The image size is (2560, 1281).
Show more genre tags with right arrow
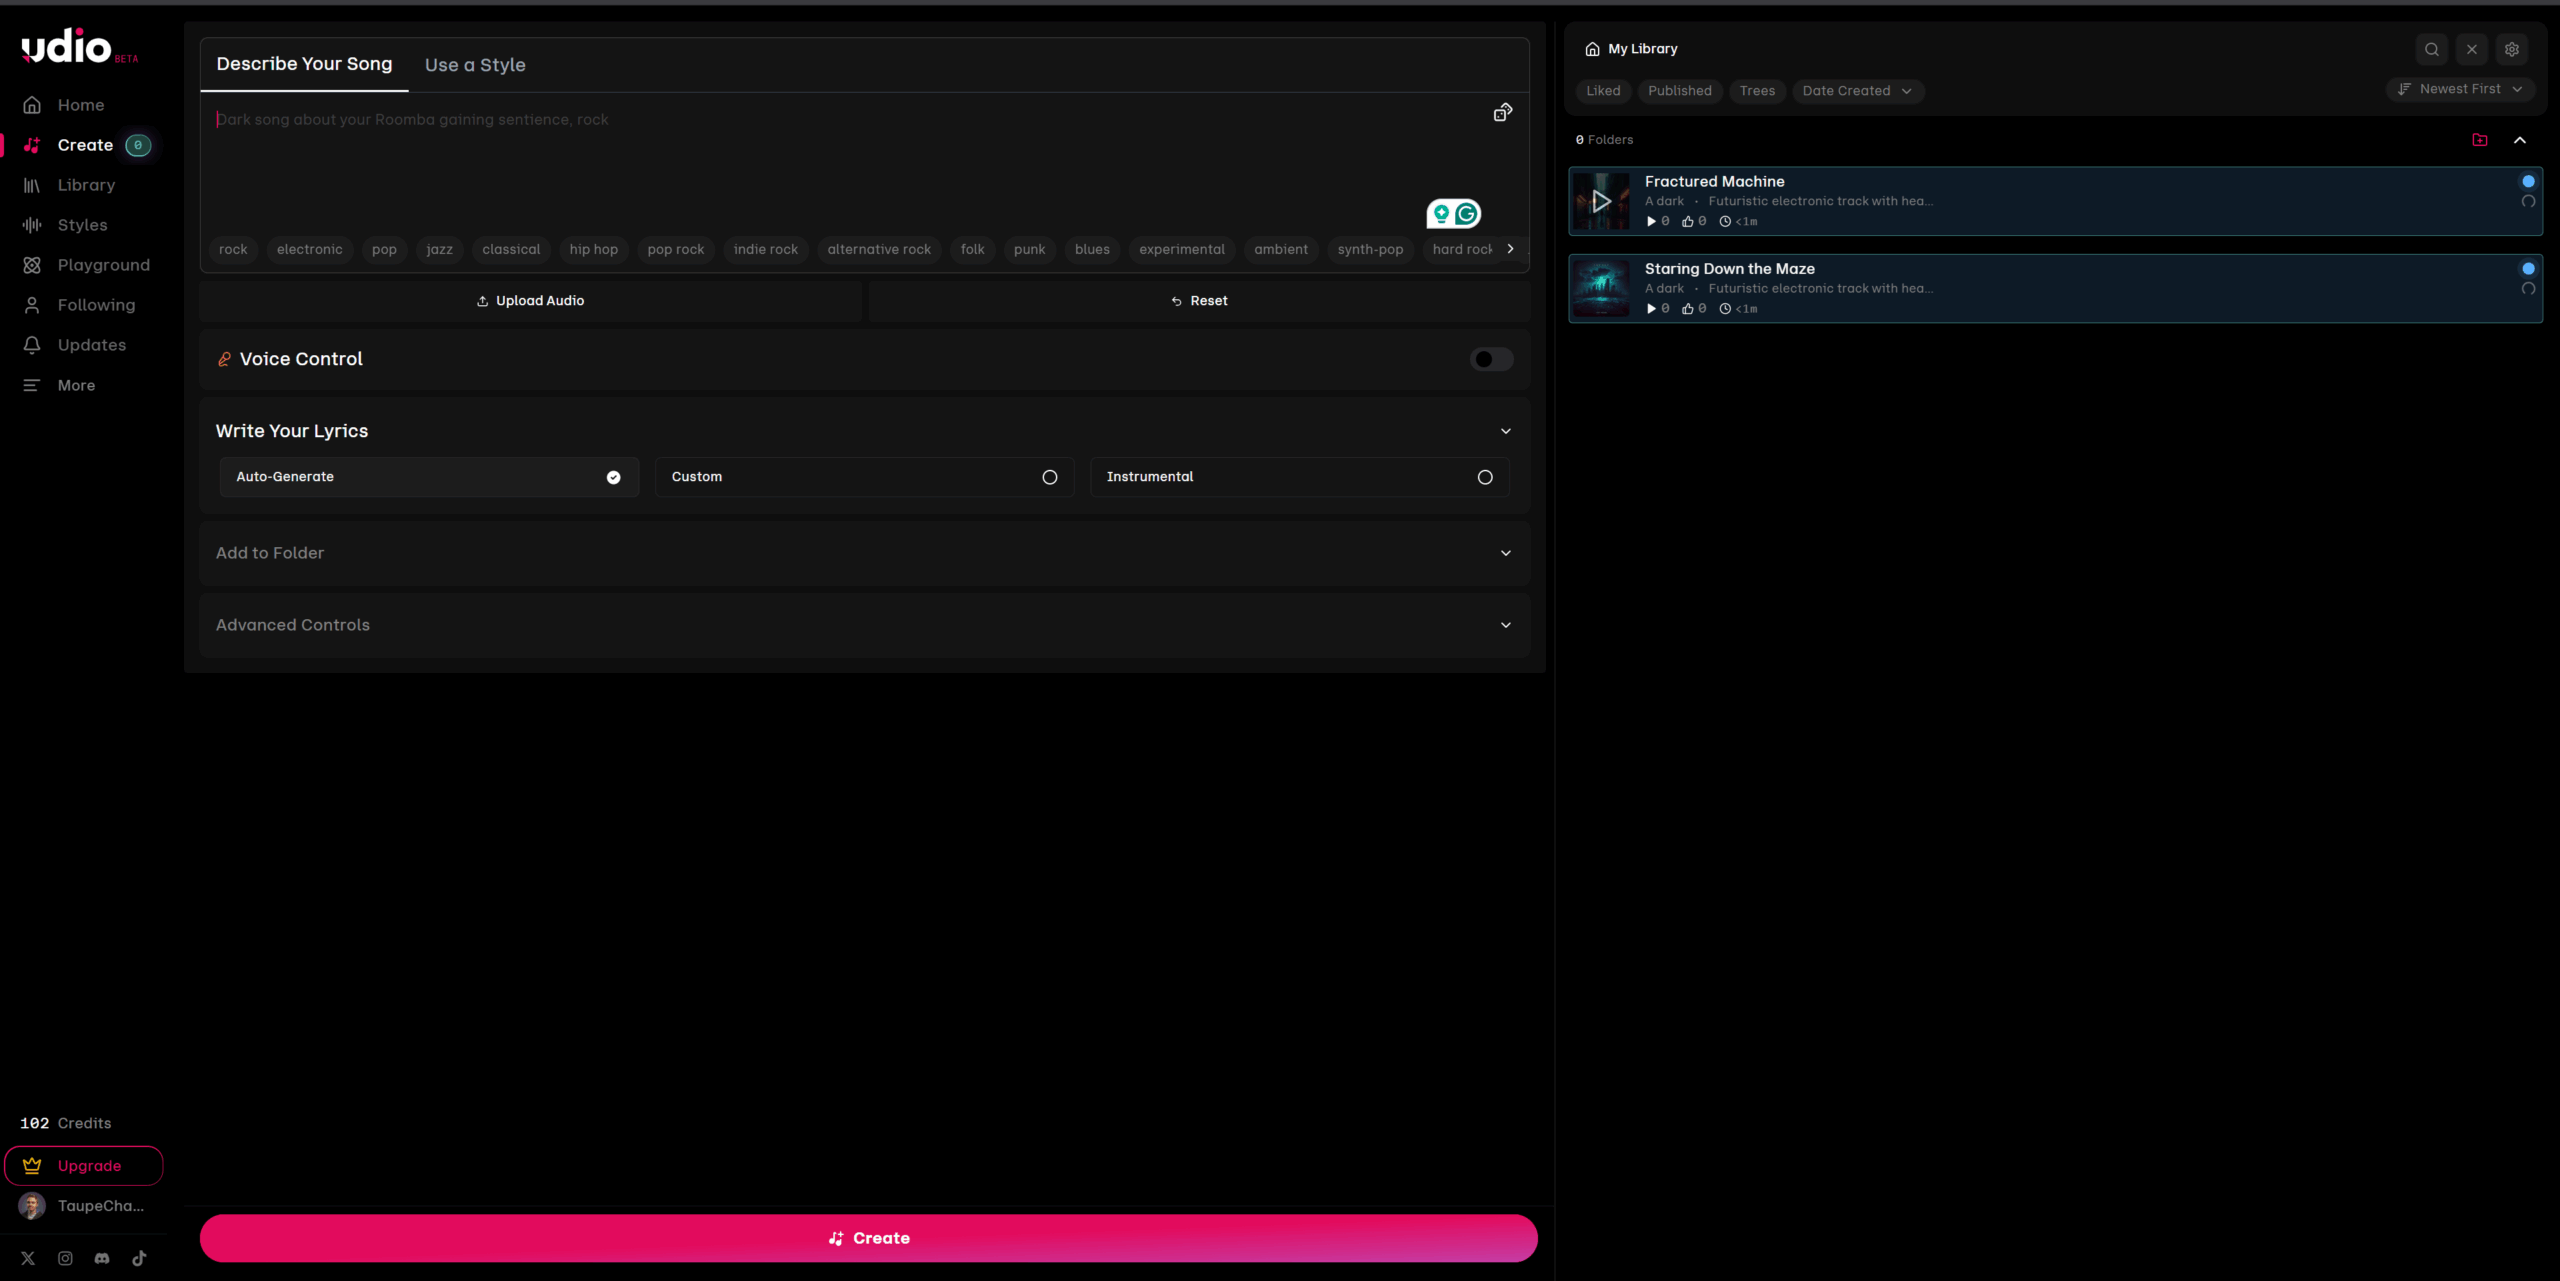(x=1510, y=249)
